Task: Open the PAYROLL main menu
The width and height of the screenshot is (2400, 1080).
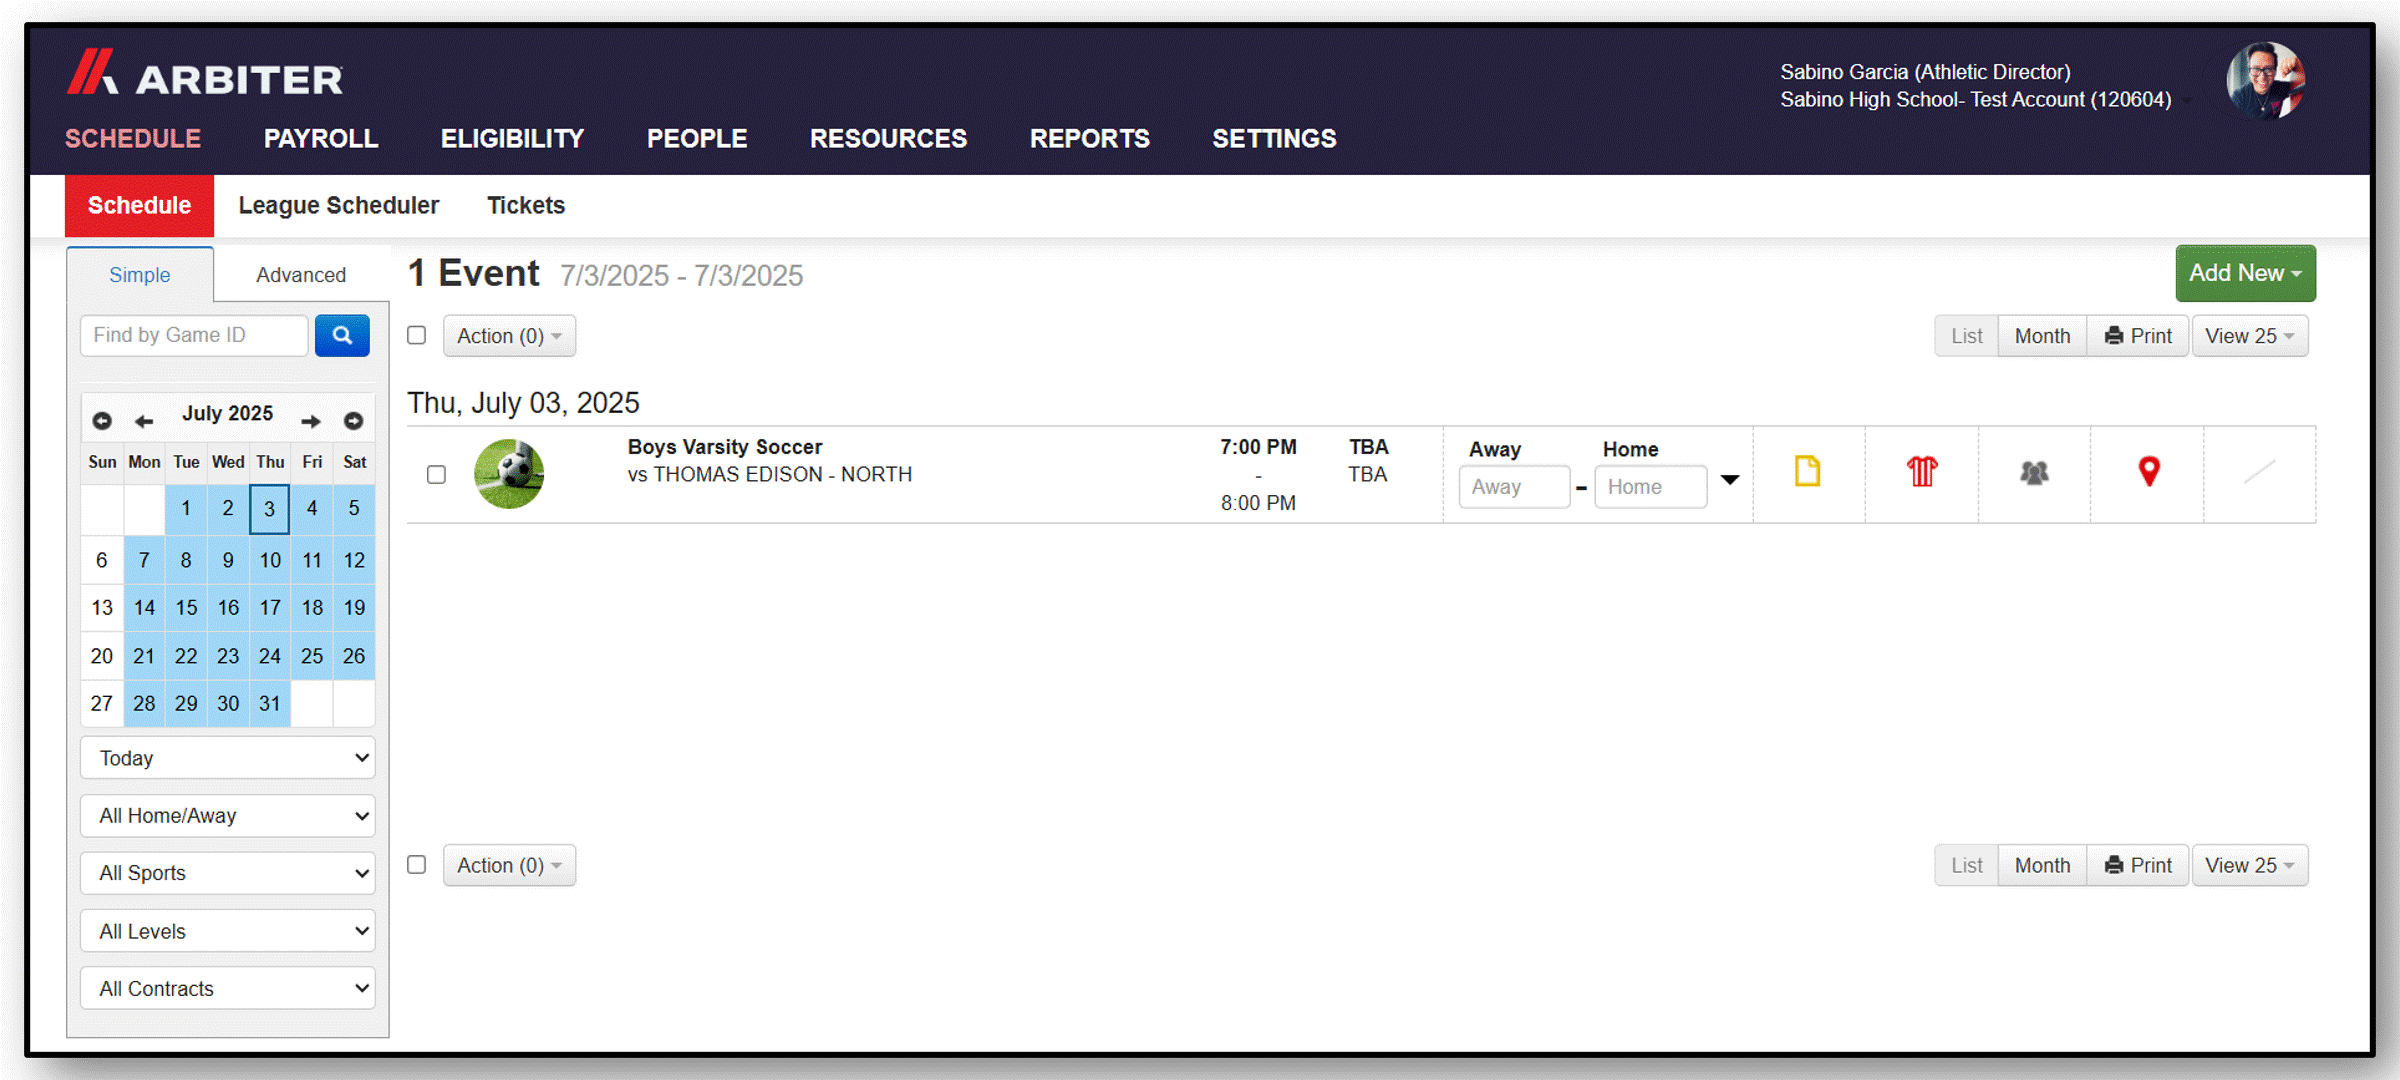Action: 321,138
